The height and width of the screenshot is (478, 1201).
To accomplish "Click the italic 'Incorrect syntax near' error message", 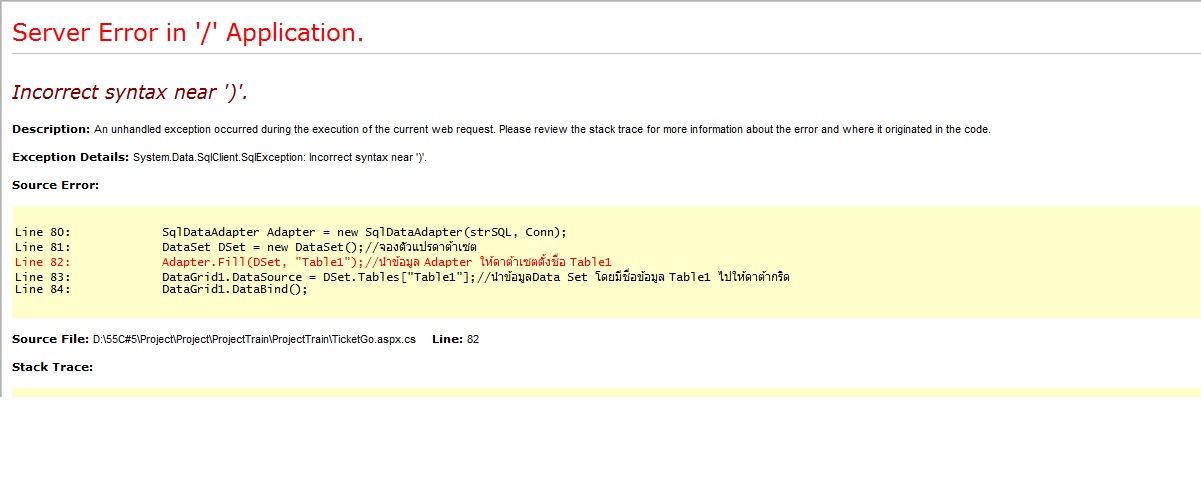I will 130,92.
